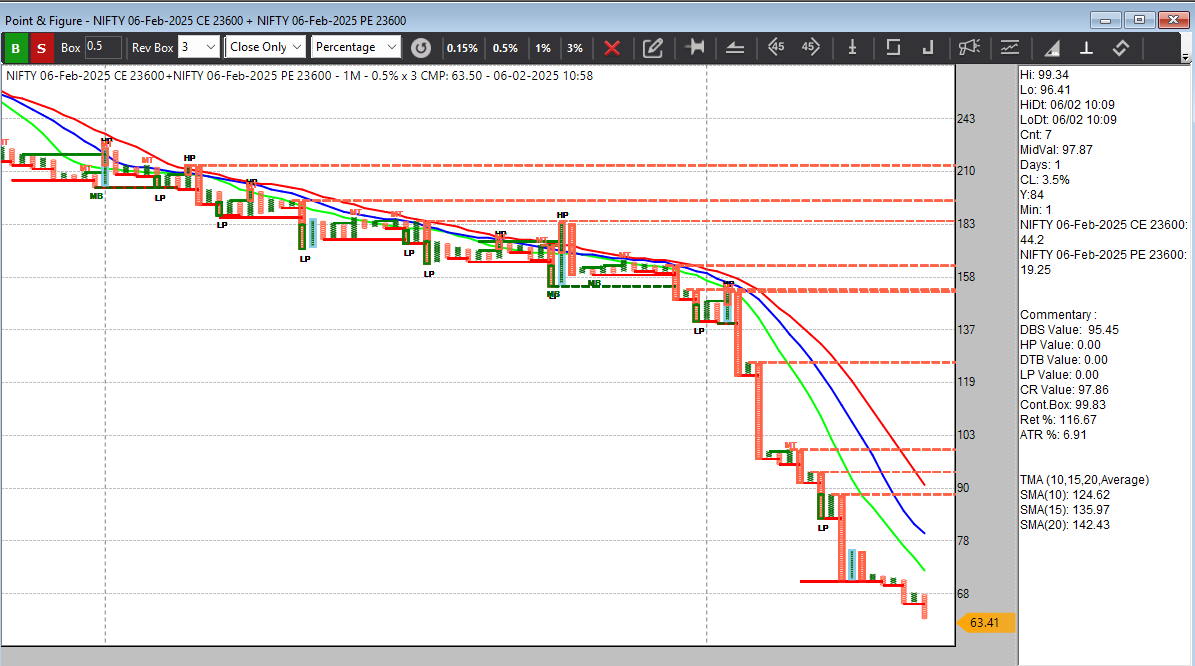Toggle the 0.5% box size option
The image size is (1195, 666).
[x=505, y=47]
